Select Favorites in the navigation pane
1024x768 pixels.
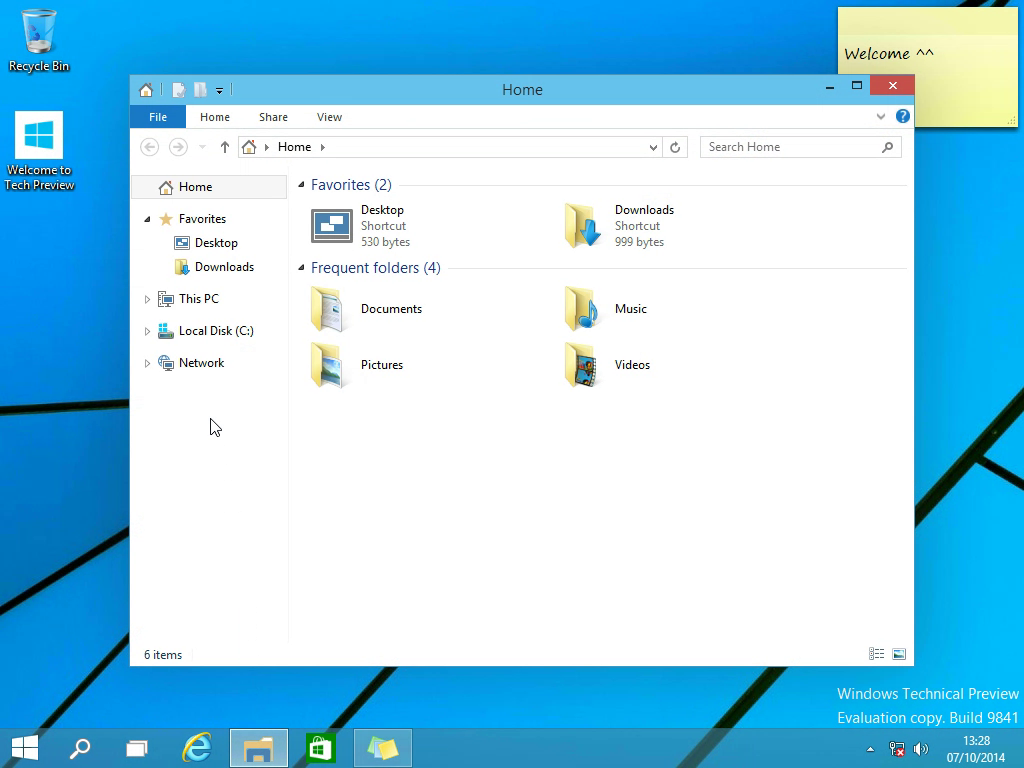coord(202,219)
